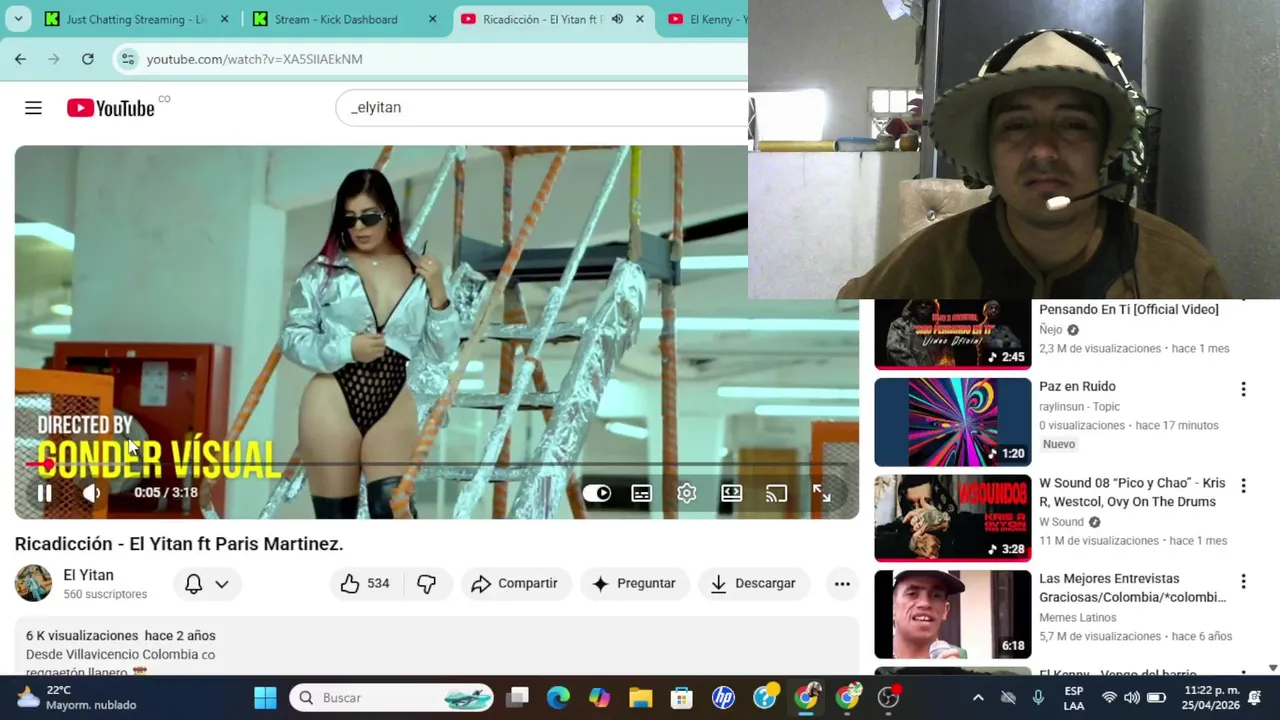Open the Windows Start menu
1280x720 pixels.
point(265,698)
